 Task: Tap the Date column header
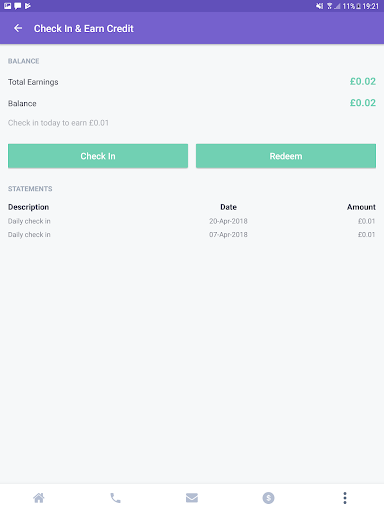[228, 207]
